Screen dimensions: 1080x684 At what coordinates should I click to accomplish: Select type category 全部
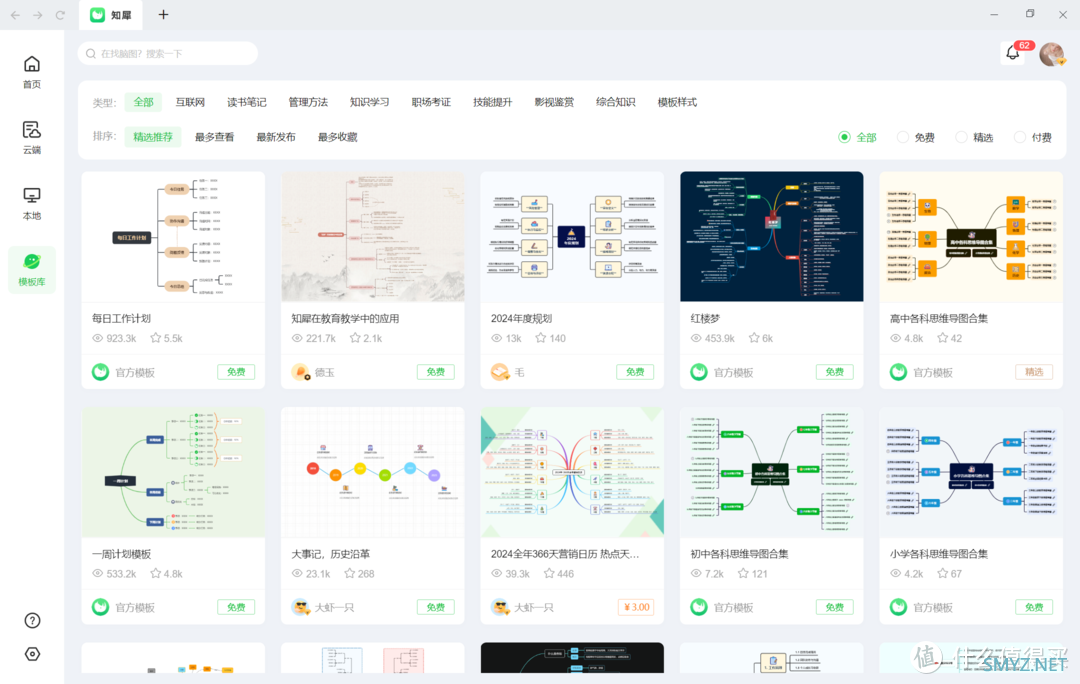(x=143, y=102)
